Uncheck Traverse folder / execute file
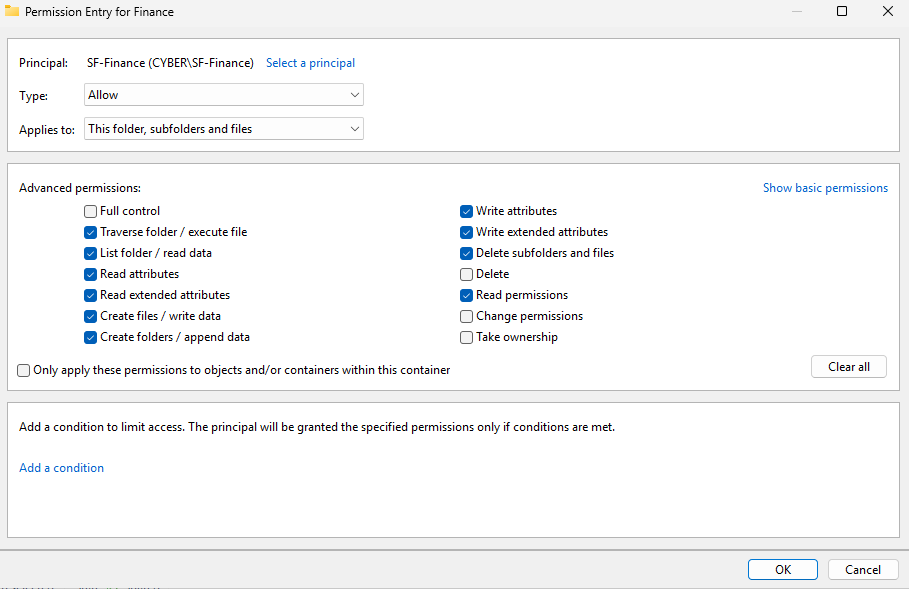 [91, 232]
